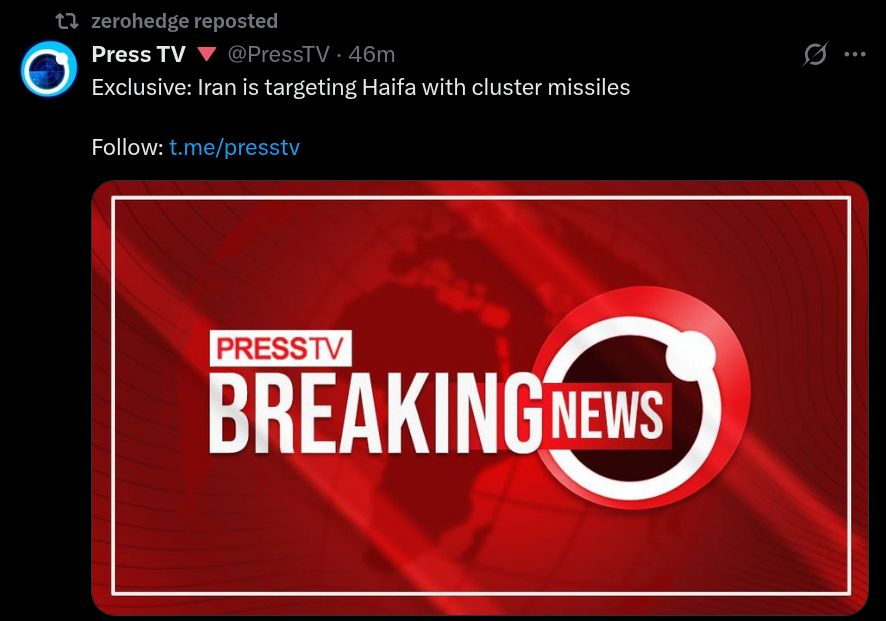This screenshot has height=621, width=886.
Task: Click the small PRESSTV logo label in banner
Action: [x=281, y=349]
